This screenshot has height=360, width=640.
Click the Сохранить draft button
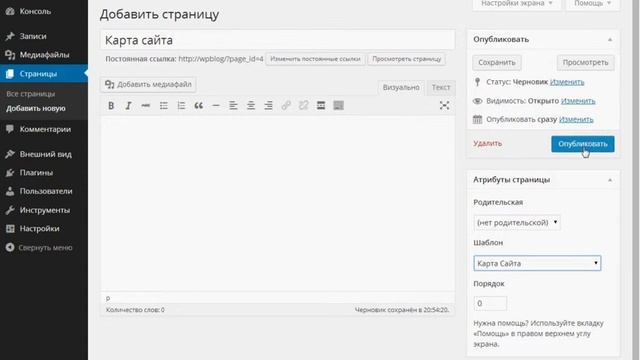(x=497, y=62)
